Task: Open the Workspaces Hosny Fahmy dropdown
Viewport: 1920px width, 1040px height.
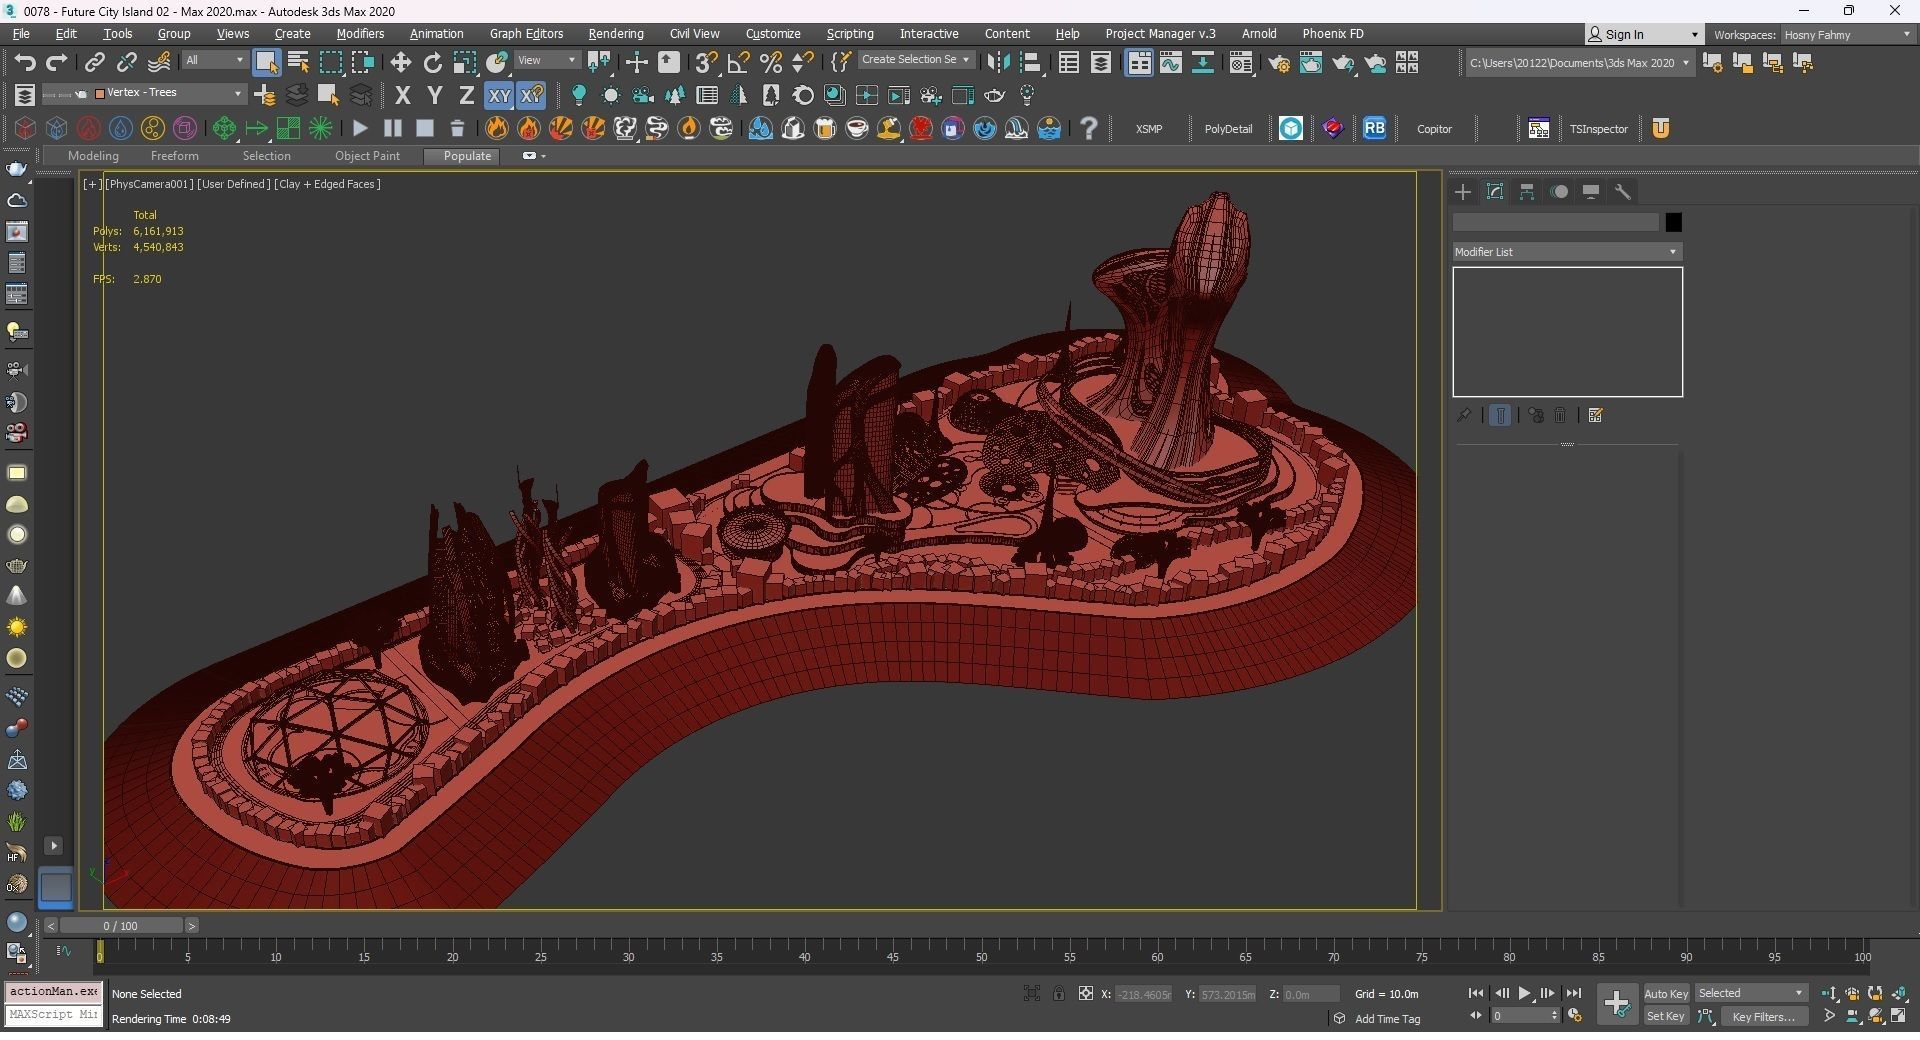Action: (x=1847, y=35)
